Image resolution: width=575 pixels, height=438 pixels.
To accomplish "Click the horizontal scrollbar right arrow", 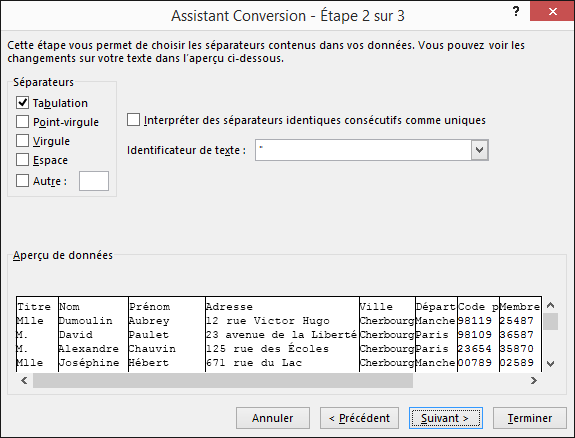I will click(x=534, y=380).
